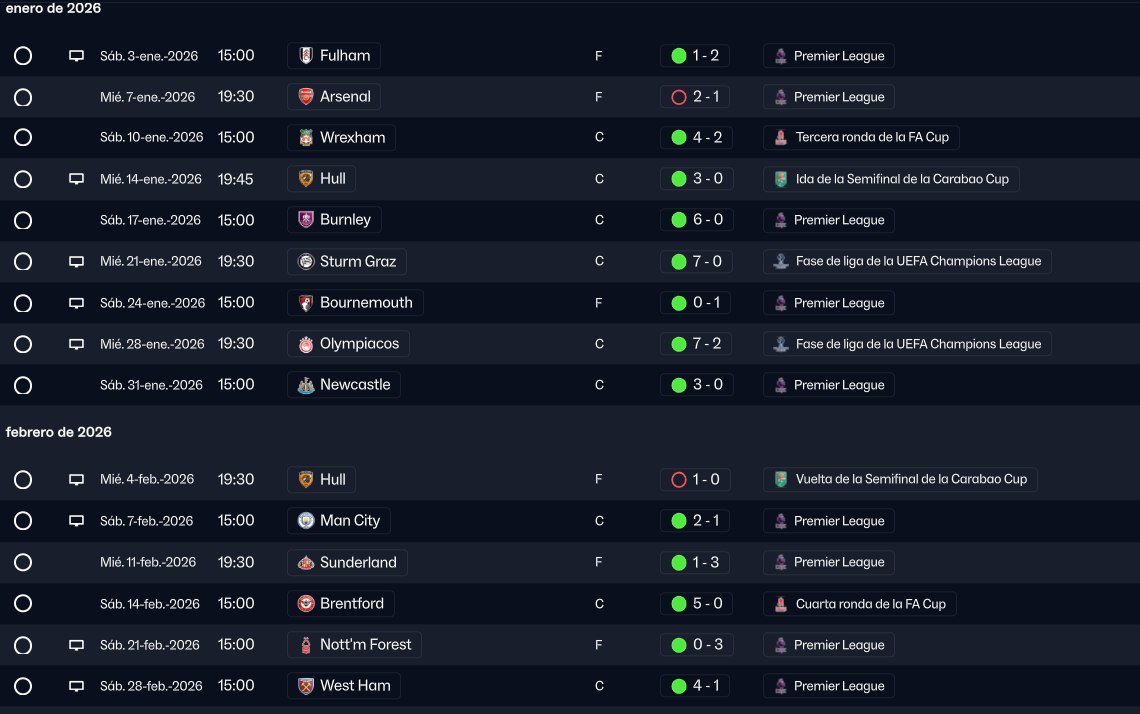Open Cuarta ronda de la FA Cup competition
This screenshot has width=1140, height=714.
(860, 603)
